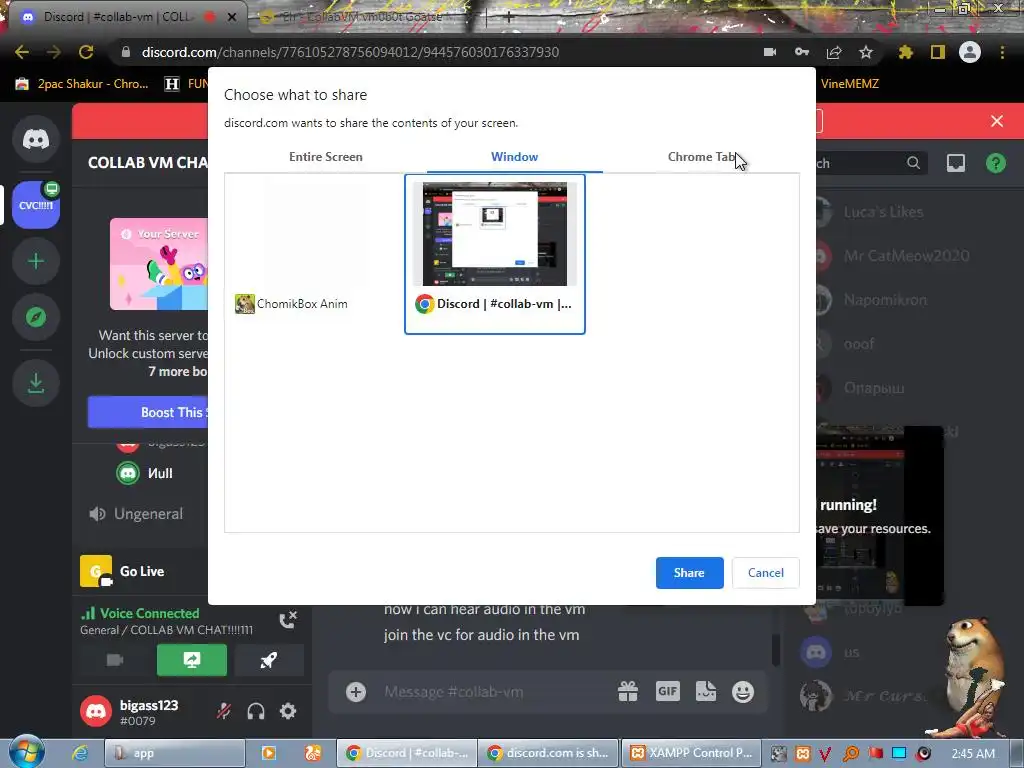This screenshot has width=1024, height=768.
Task: Open Chrome profile avatar
Action: (x=970, y=52)
